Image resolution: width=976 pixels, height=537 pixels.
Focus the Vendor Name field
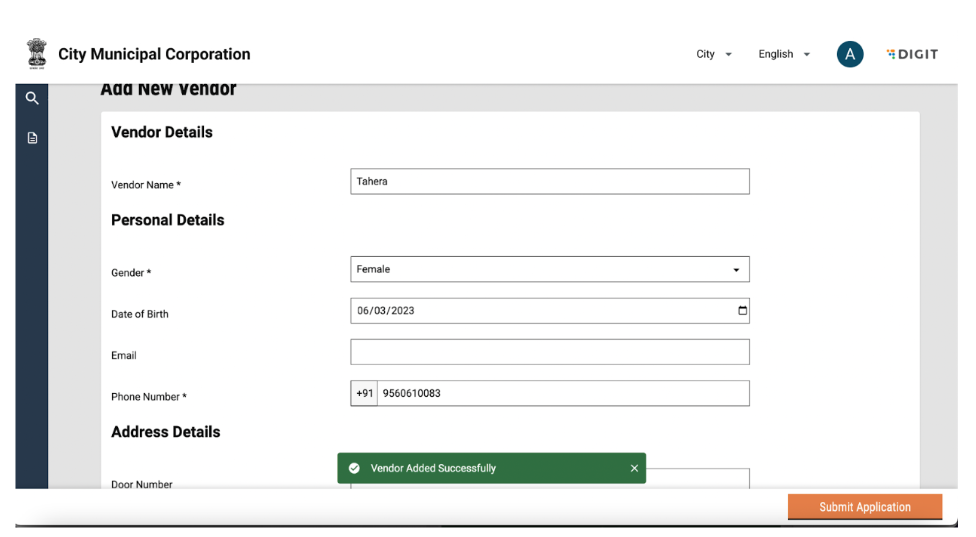549,181
